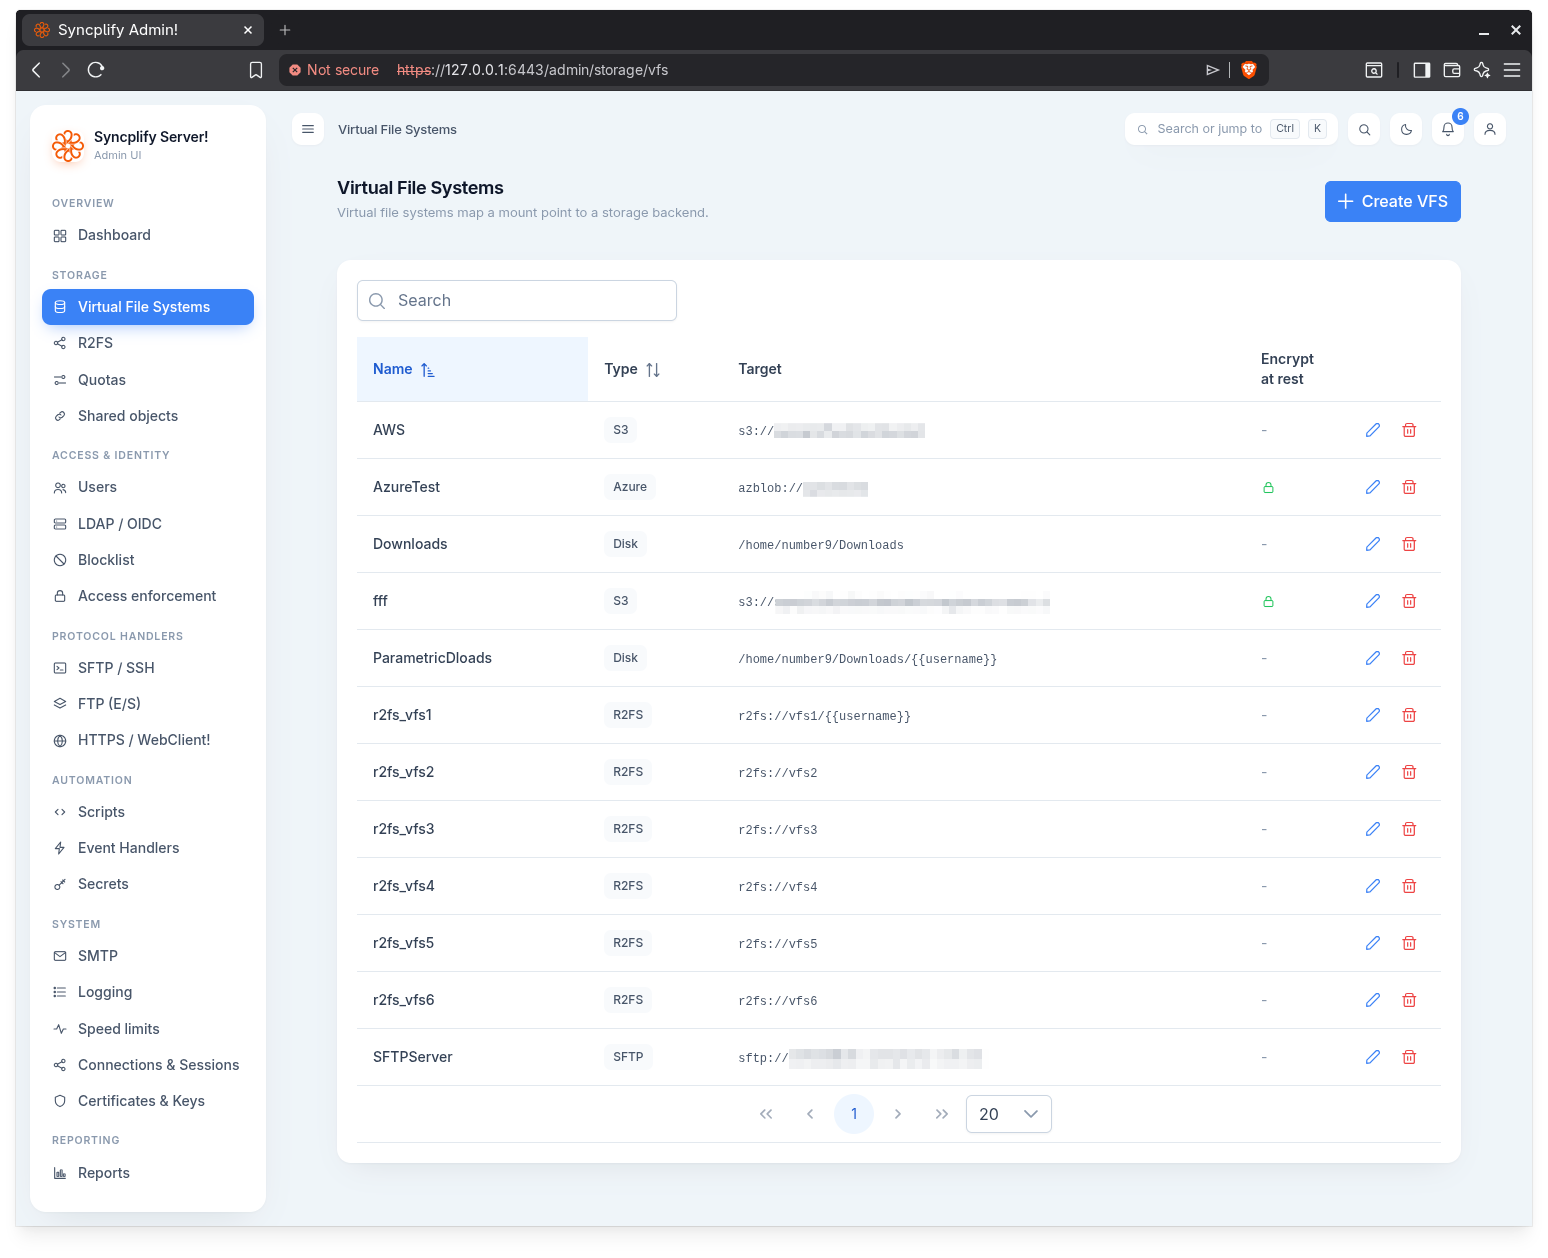Image resolution: width=1548 pixels, height=1258 pixels.
Task: Go to the previous page arrow
Action: (810, 1114)
